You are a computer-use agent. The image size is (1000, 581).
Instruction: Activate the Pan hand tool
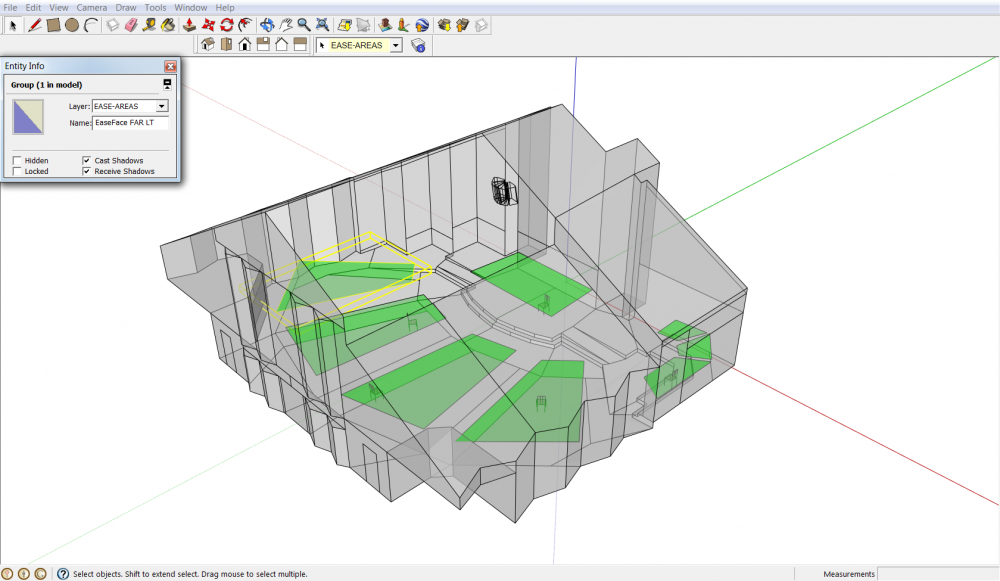click(x=286, y=26)
